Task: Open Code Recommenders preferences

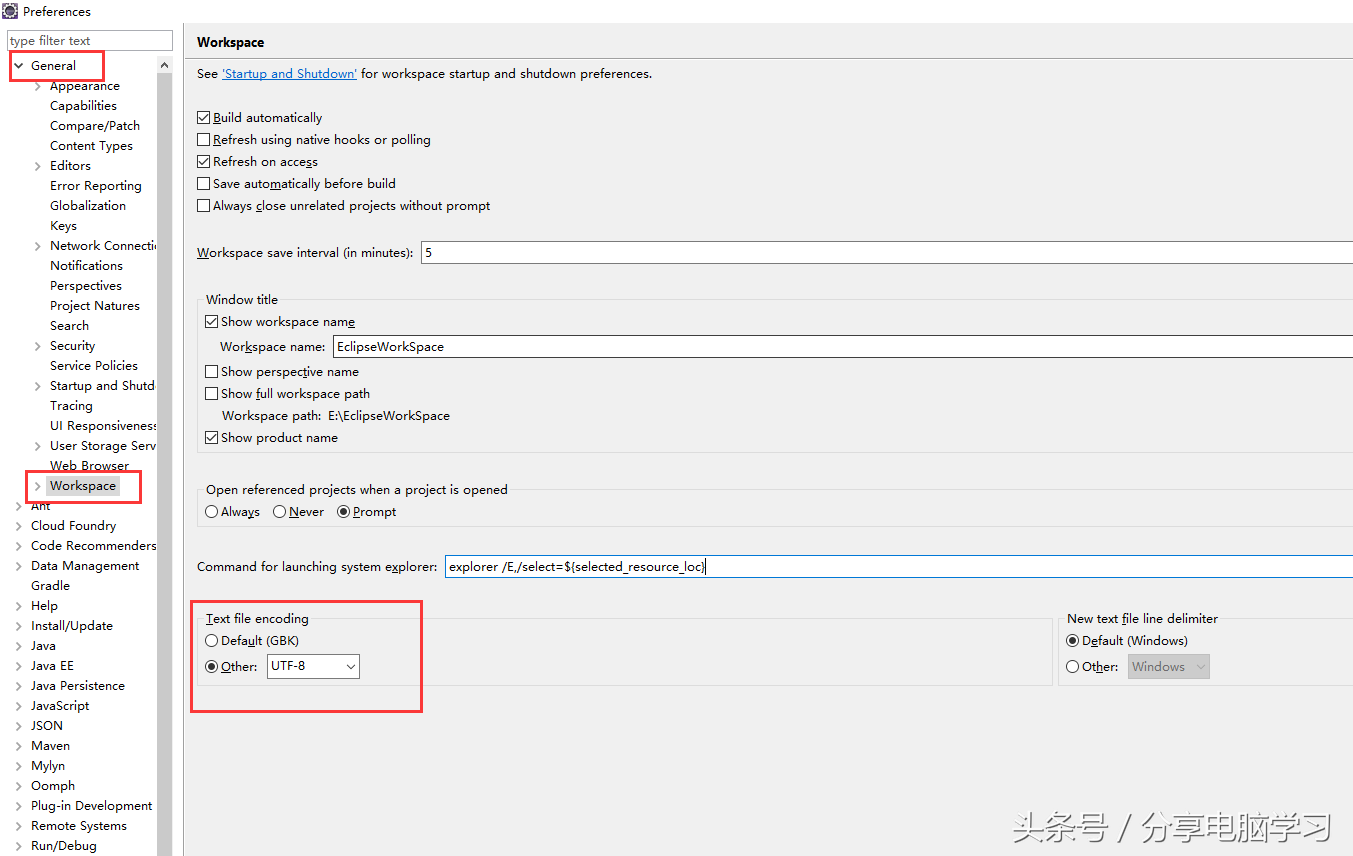Action: [93, 546]
